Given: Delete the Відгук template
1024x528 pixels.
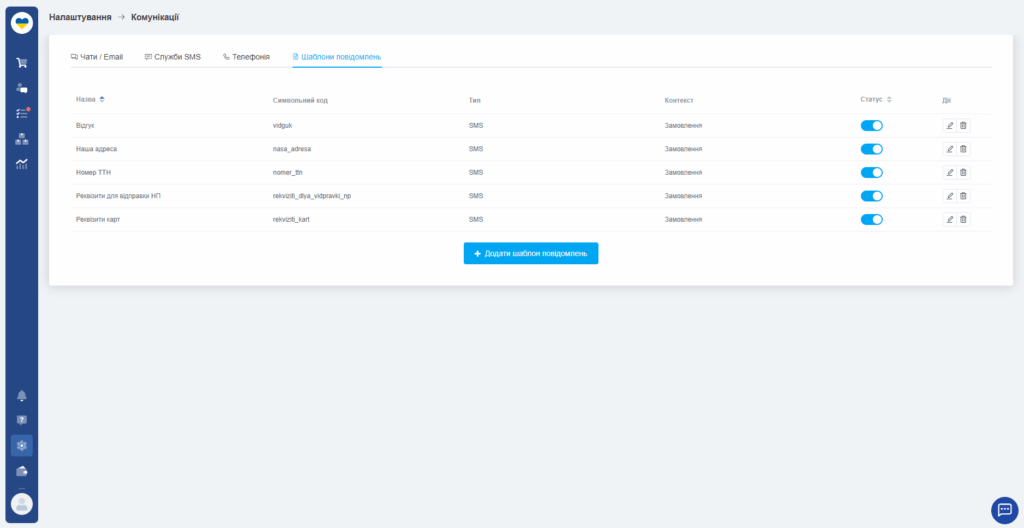Looking at the screenshot, I should pyautogui.click(x=963, y=125).
